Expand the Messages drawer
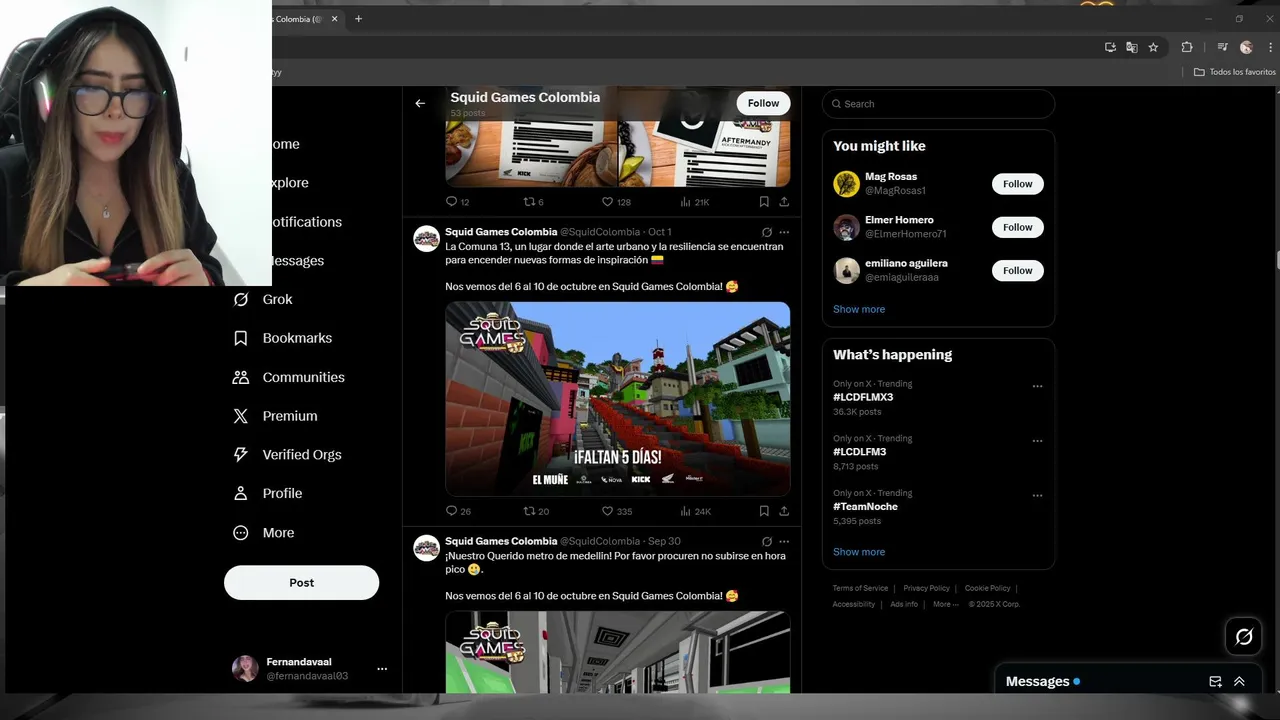The width and height of the screenshot is (1280, 720). (1239, 682)
